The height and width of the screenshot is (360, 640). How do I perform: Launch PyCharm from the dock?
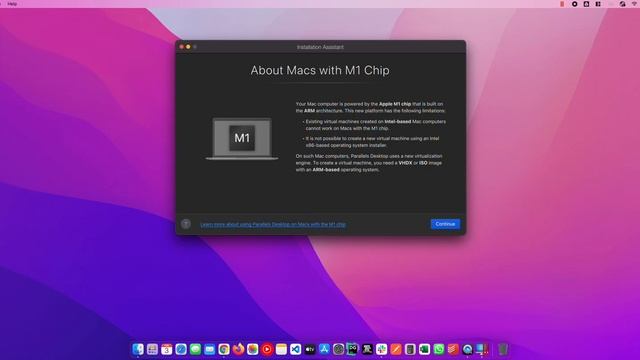[x=353, y=349]
